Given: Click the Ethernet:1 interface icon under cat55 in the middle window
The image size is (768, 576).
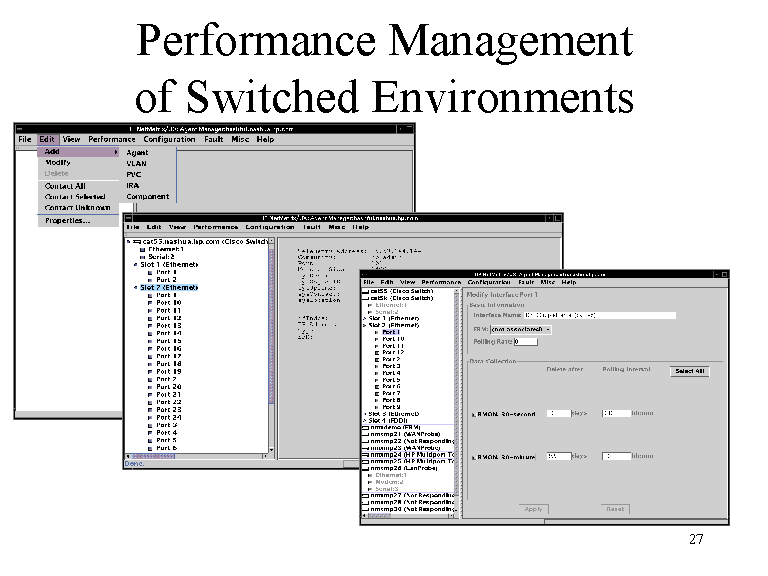Looking at the screenshot, I should [x=142, y=250].
